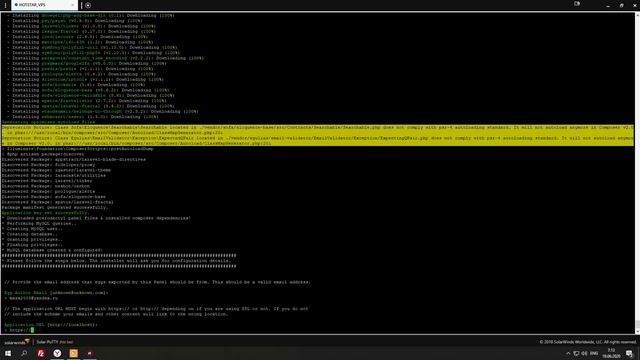
Task: Click the 'Granting privileges' line
Action: click(32, 240)
